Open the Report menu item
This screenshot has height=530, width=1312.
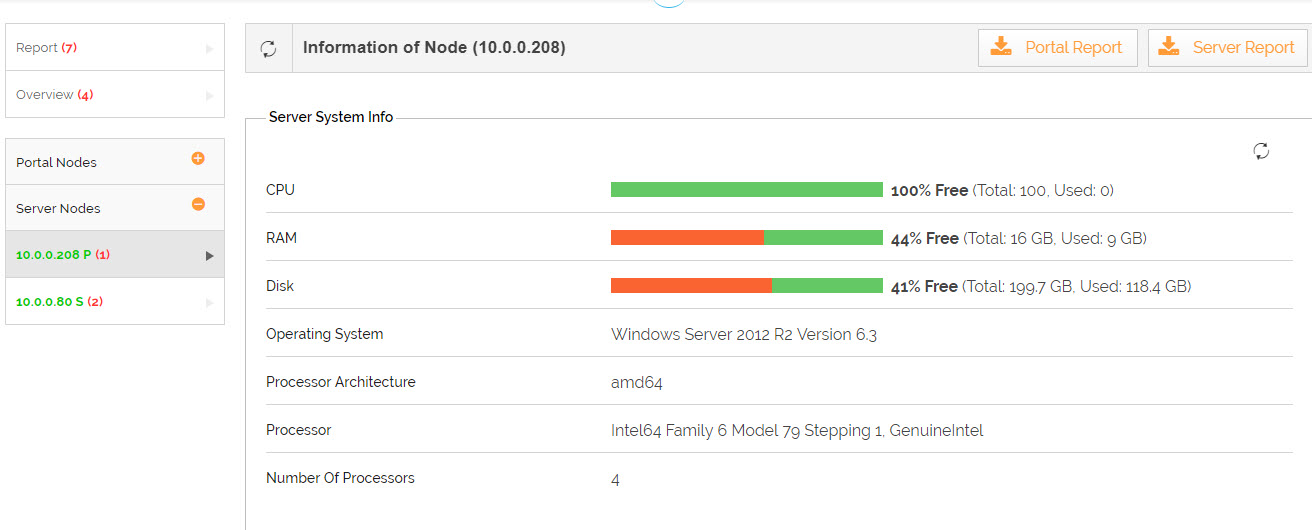tap(115, 47)
